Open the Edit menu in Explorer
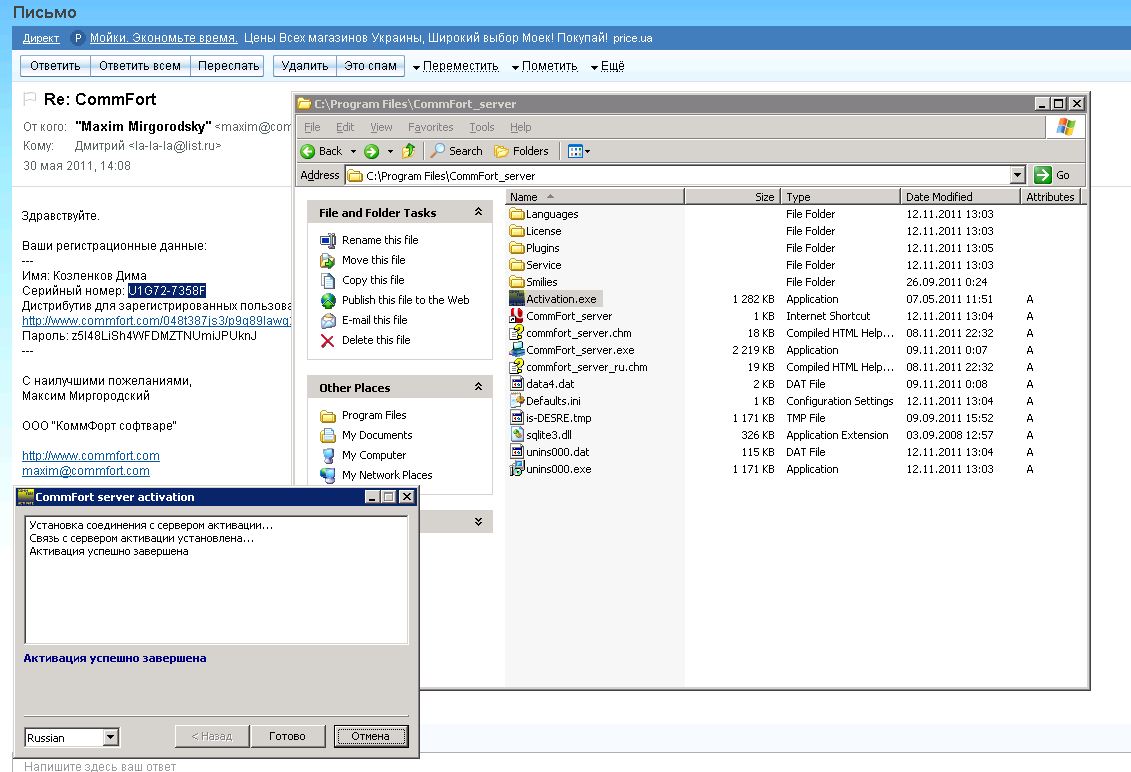 345,127
